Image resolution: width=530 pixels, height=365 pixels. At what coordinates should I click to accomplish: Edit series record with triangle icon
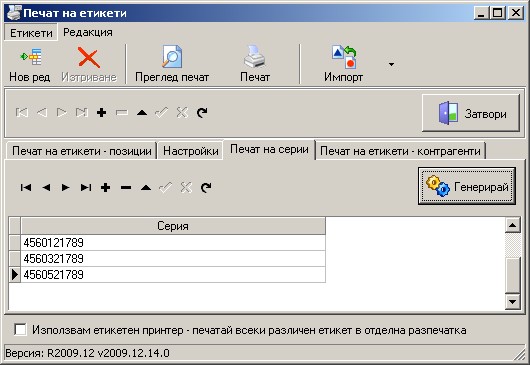pyautogui.click(x=146, y=187)
